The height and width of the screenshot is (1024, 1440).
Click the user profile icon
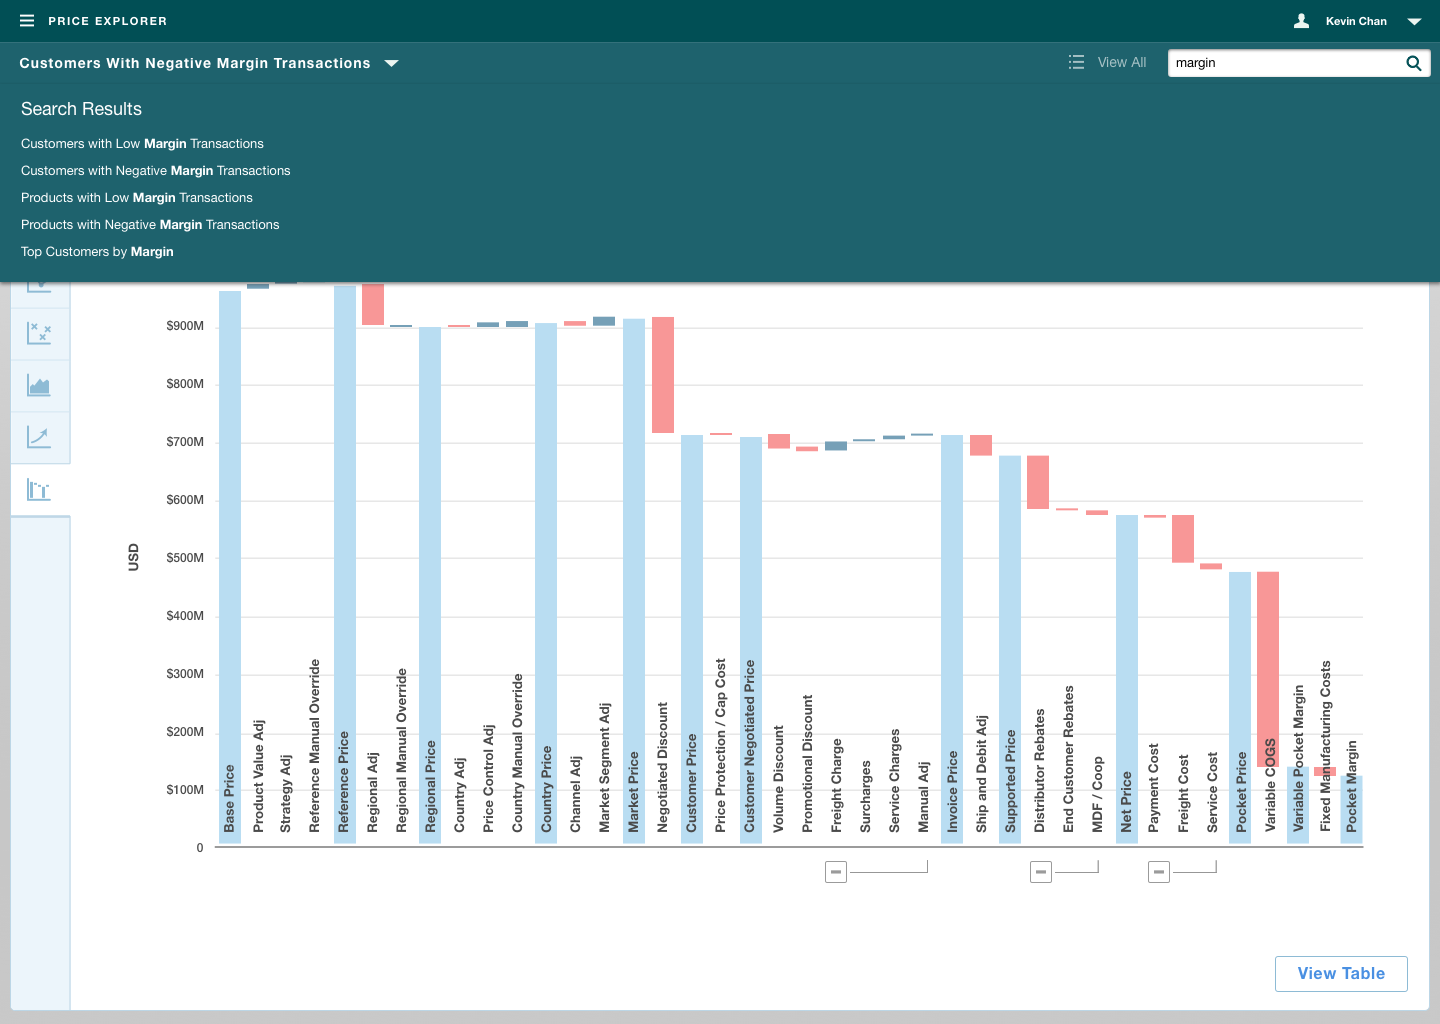pyautogui.click(x=1301, y=21)
